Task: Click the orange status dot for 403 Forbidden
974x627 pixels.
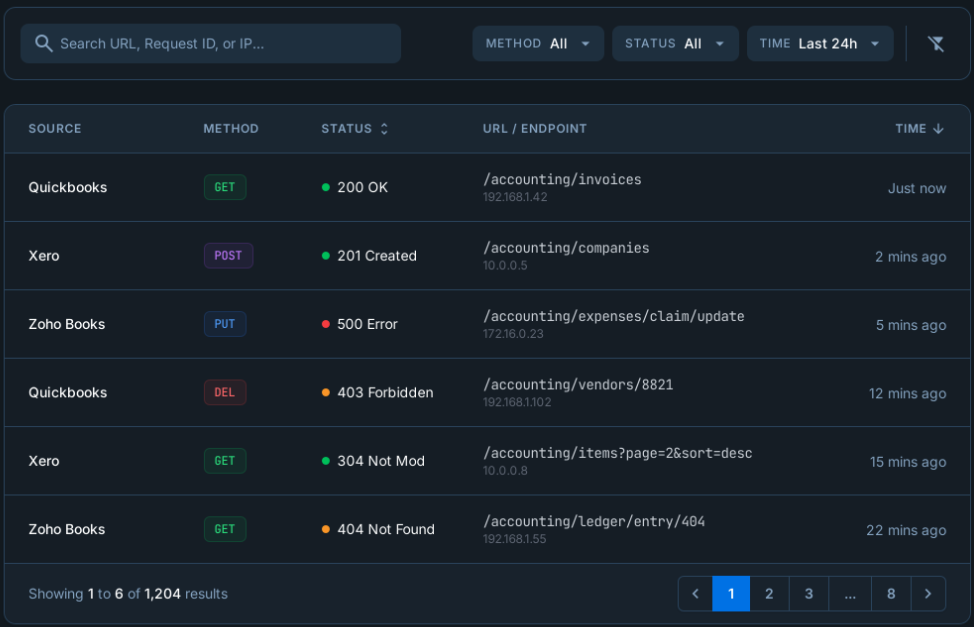Action: click(327, 392)
